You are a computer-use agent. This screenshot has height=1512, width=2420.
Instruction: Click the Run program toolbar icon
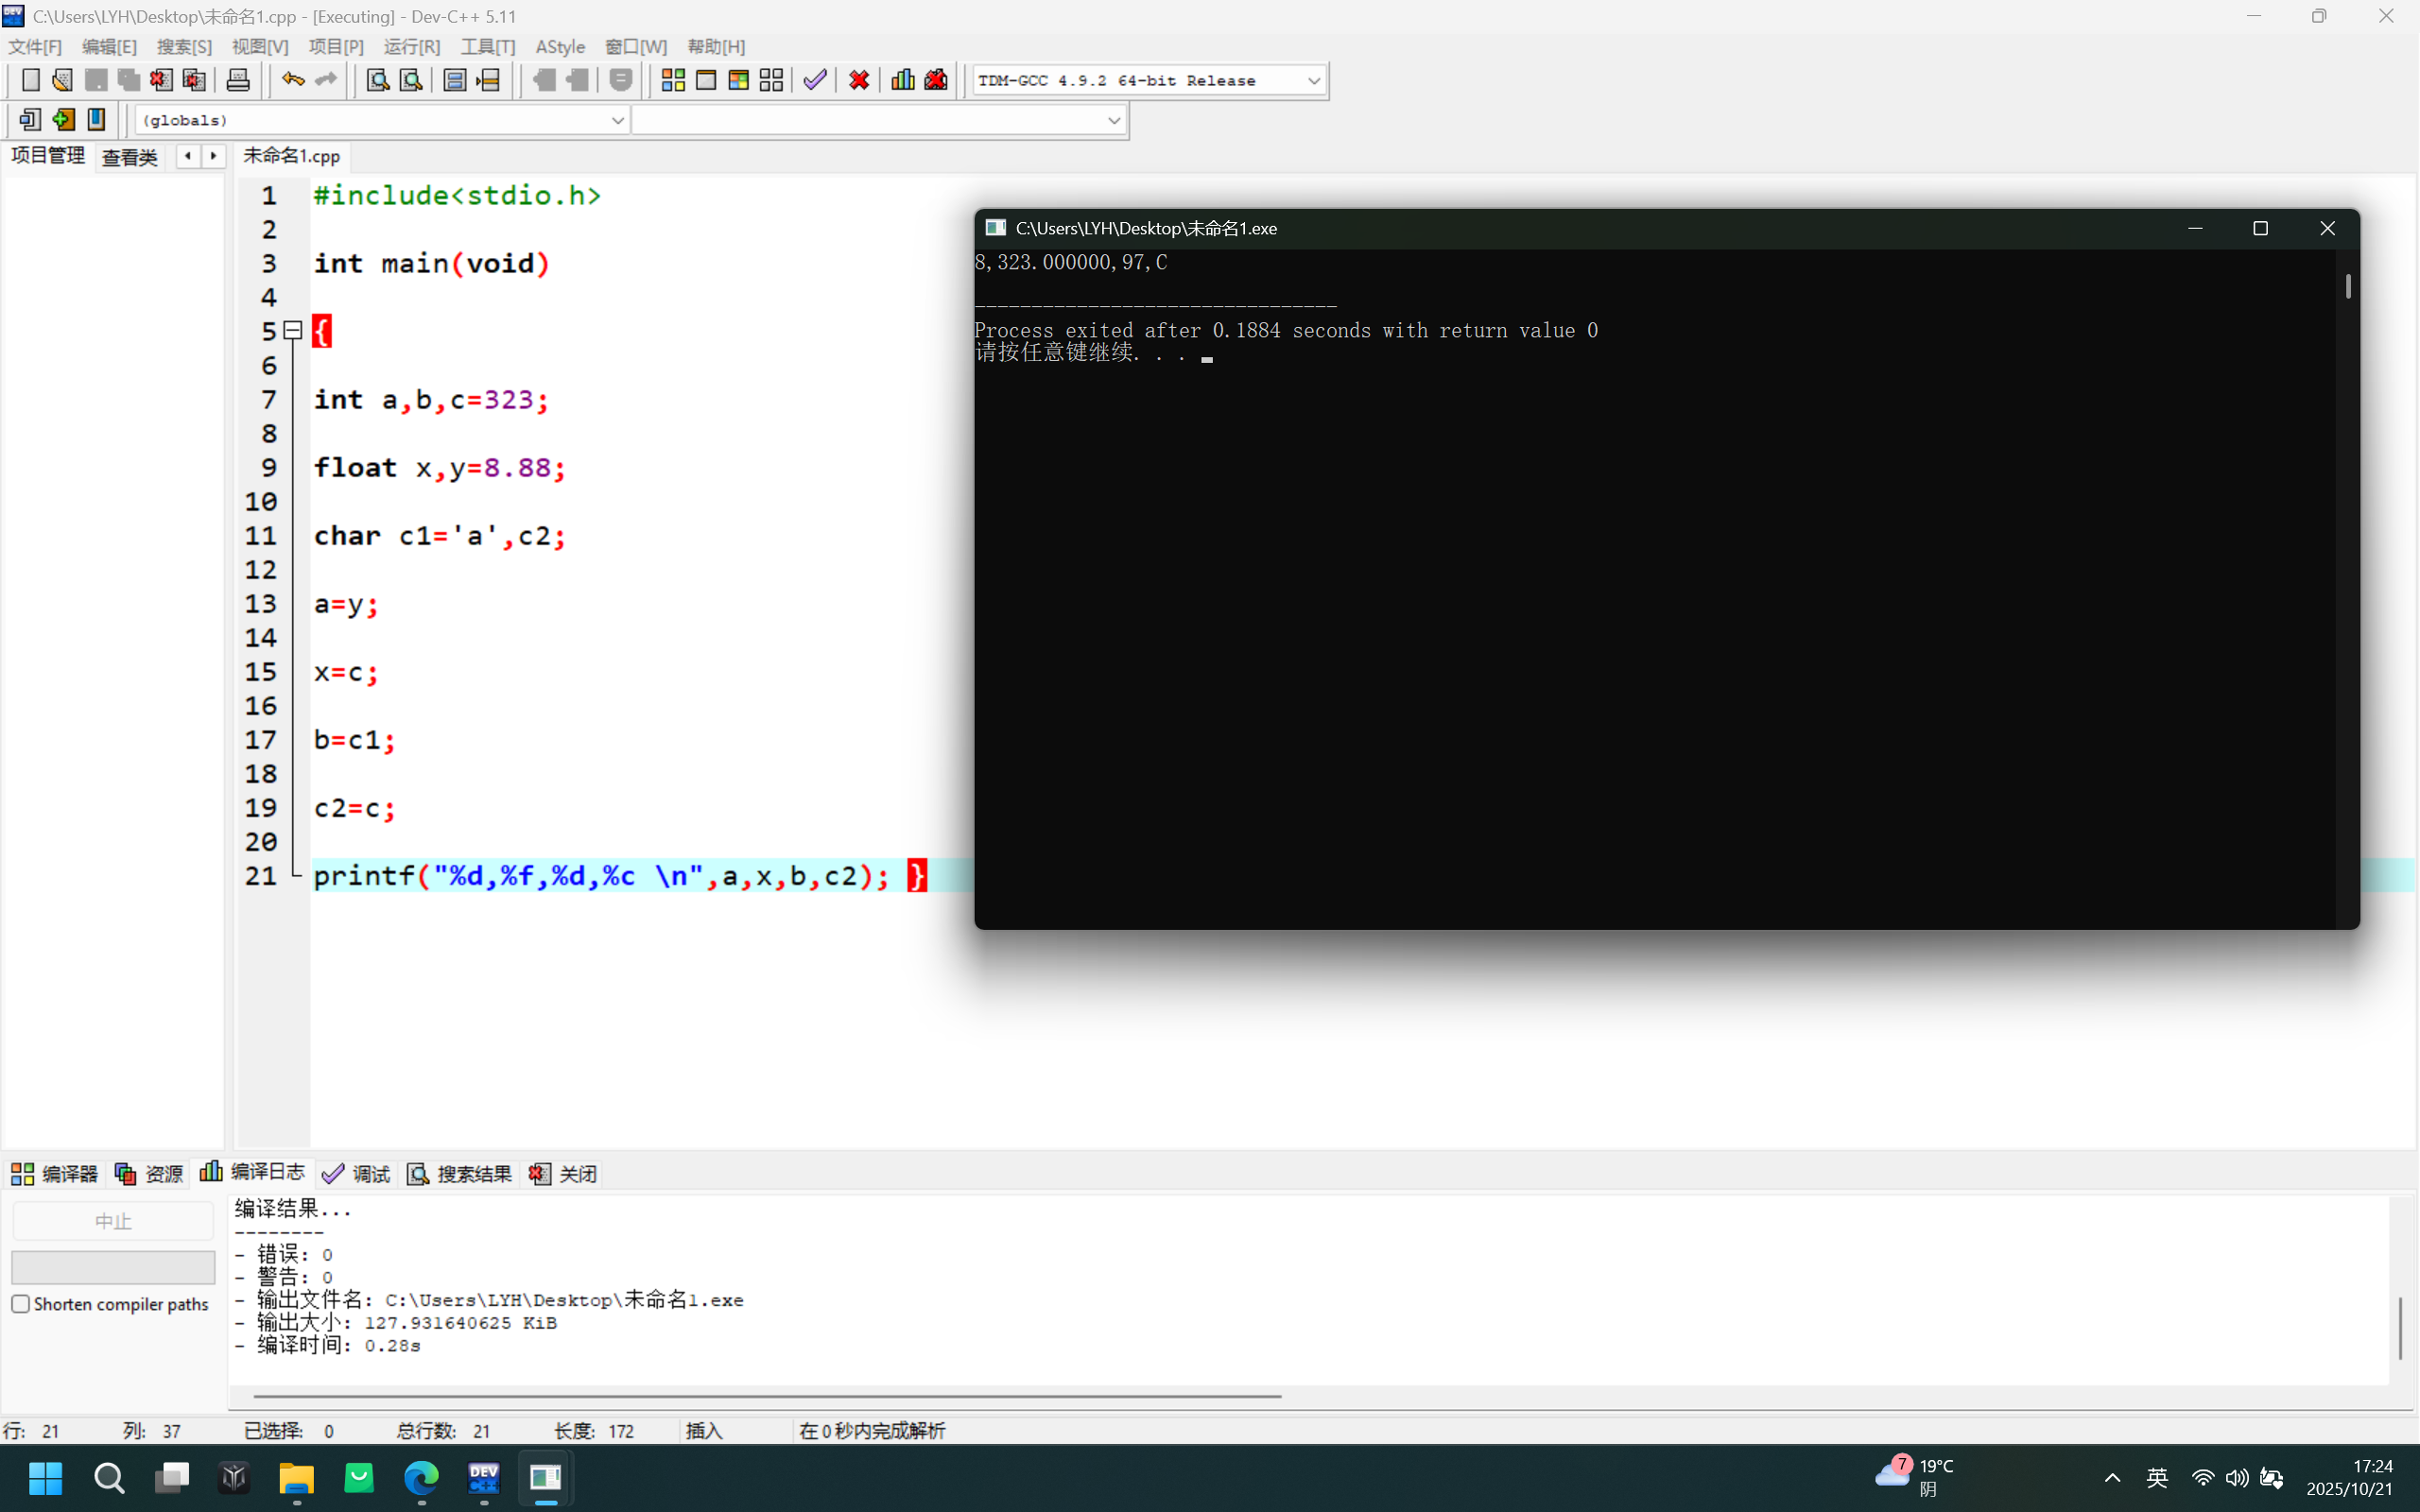pos(706,80)
